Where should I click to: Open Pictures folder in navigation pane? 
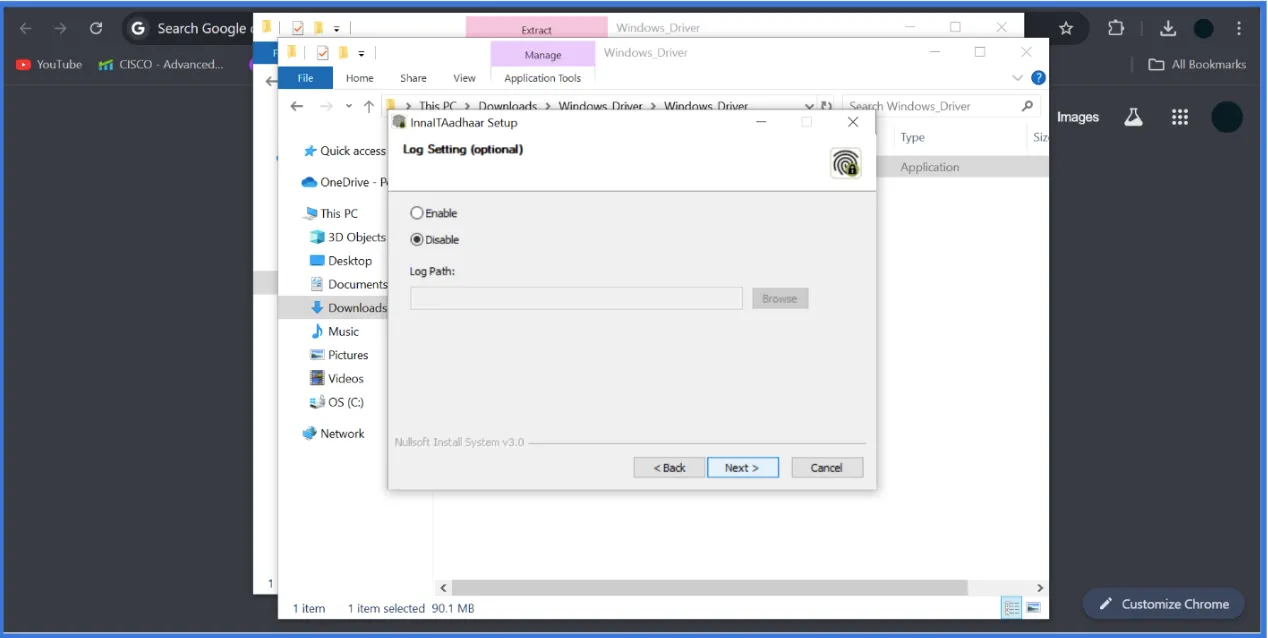[x=339, y=355]
